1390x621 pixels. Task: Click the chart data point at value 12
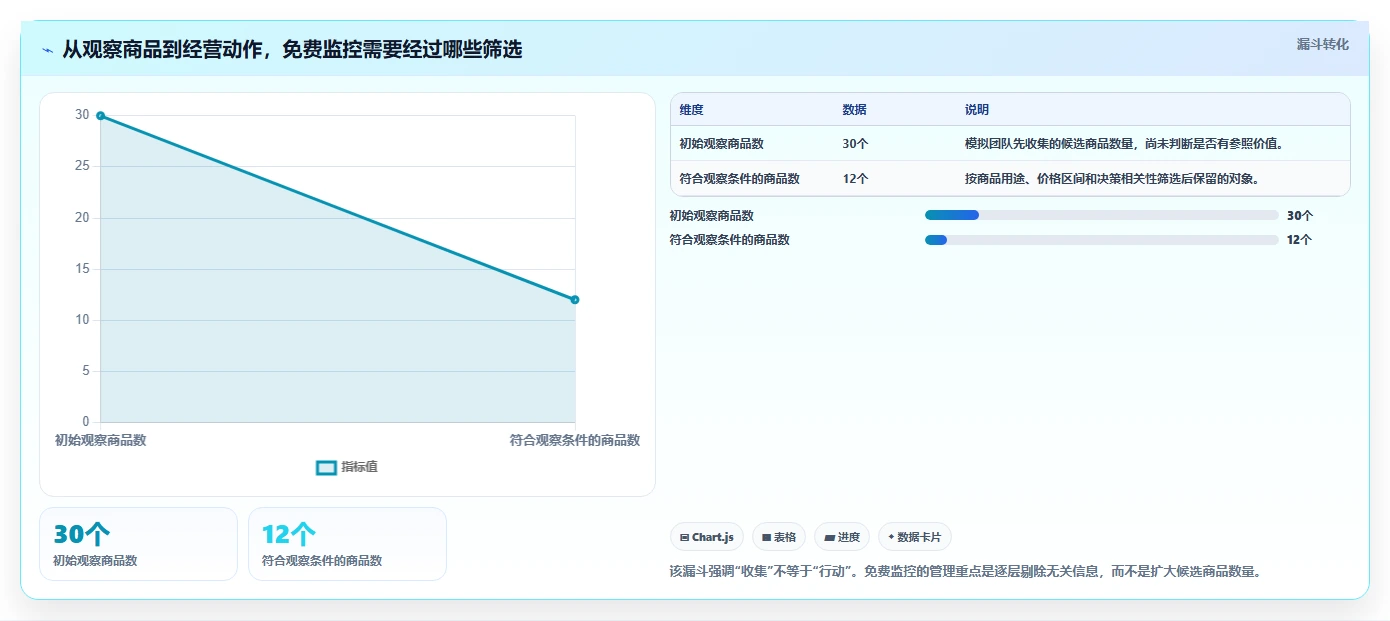pyautogui.click(x=575, y=300)
